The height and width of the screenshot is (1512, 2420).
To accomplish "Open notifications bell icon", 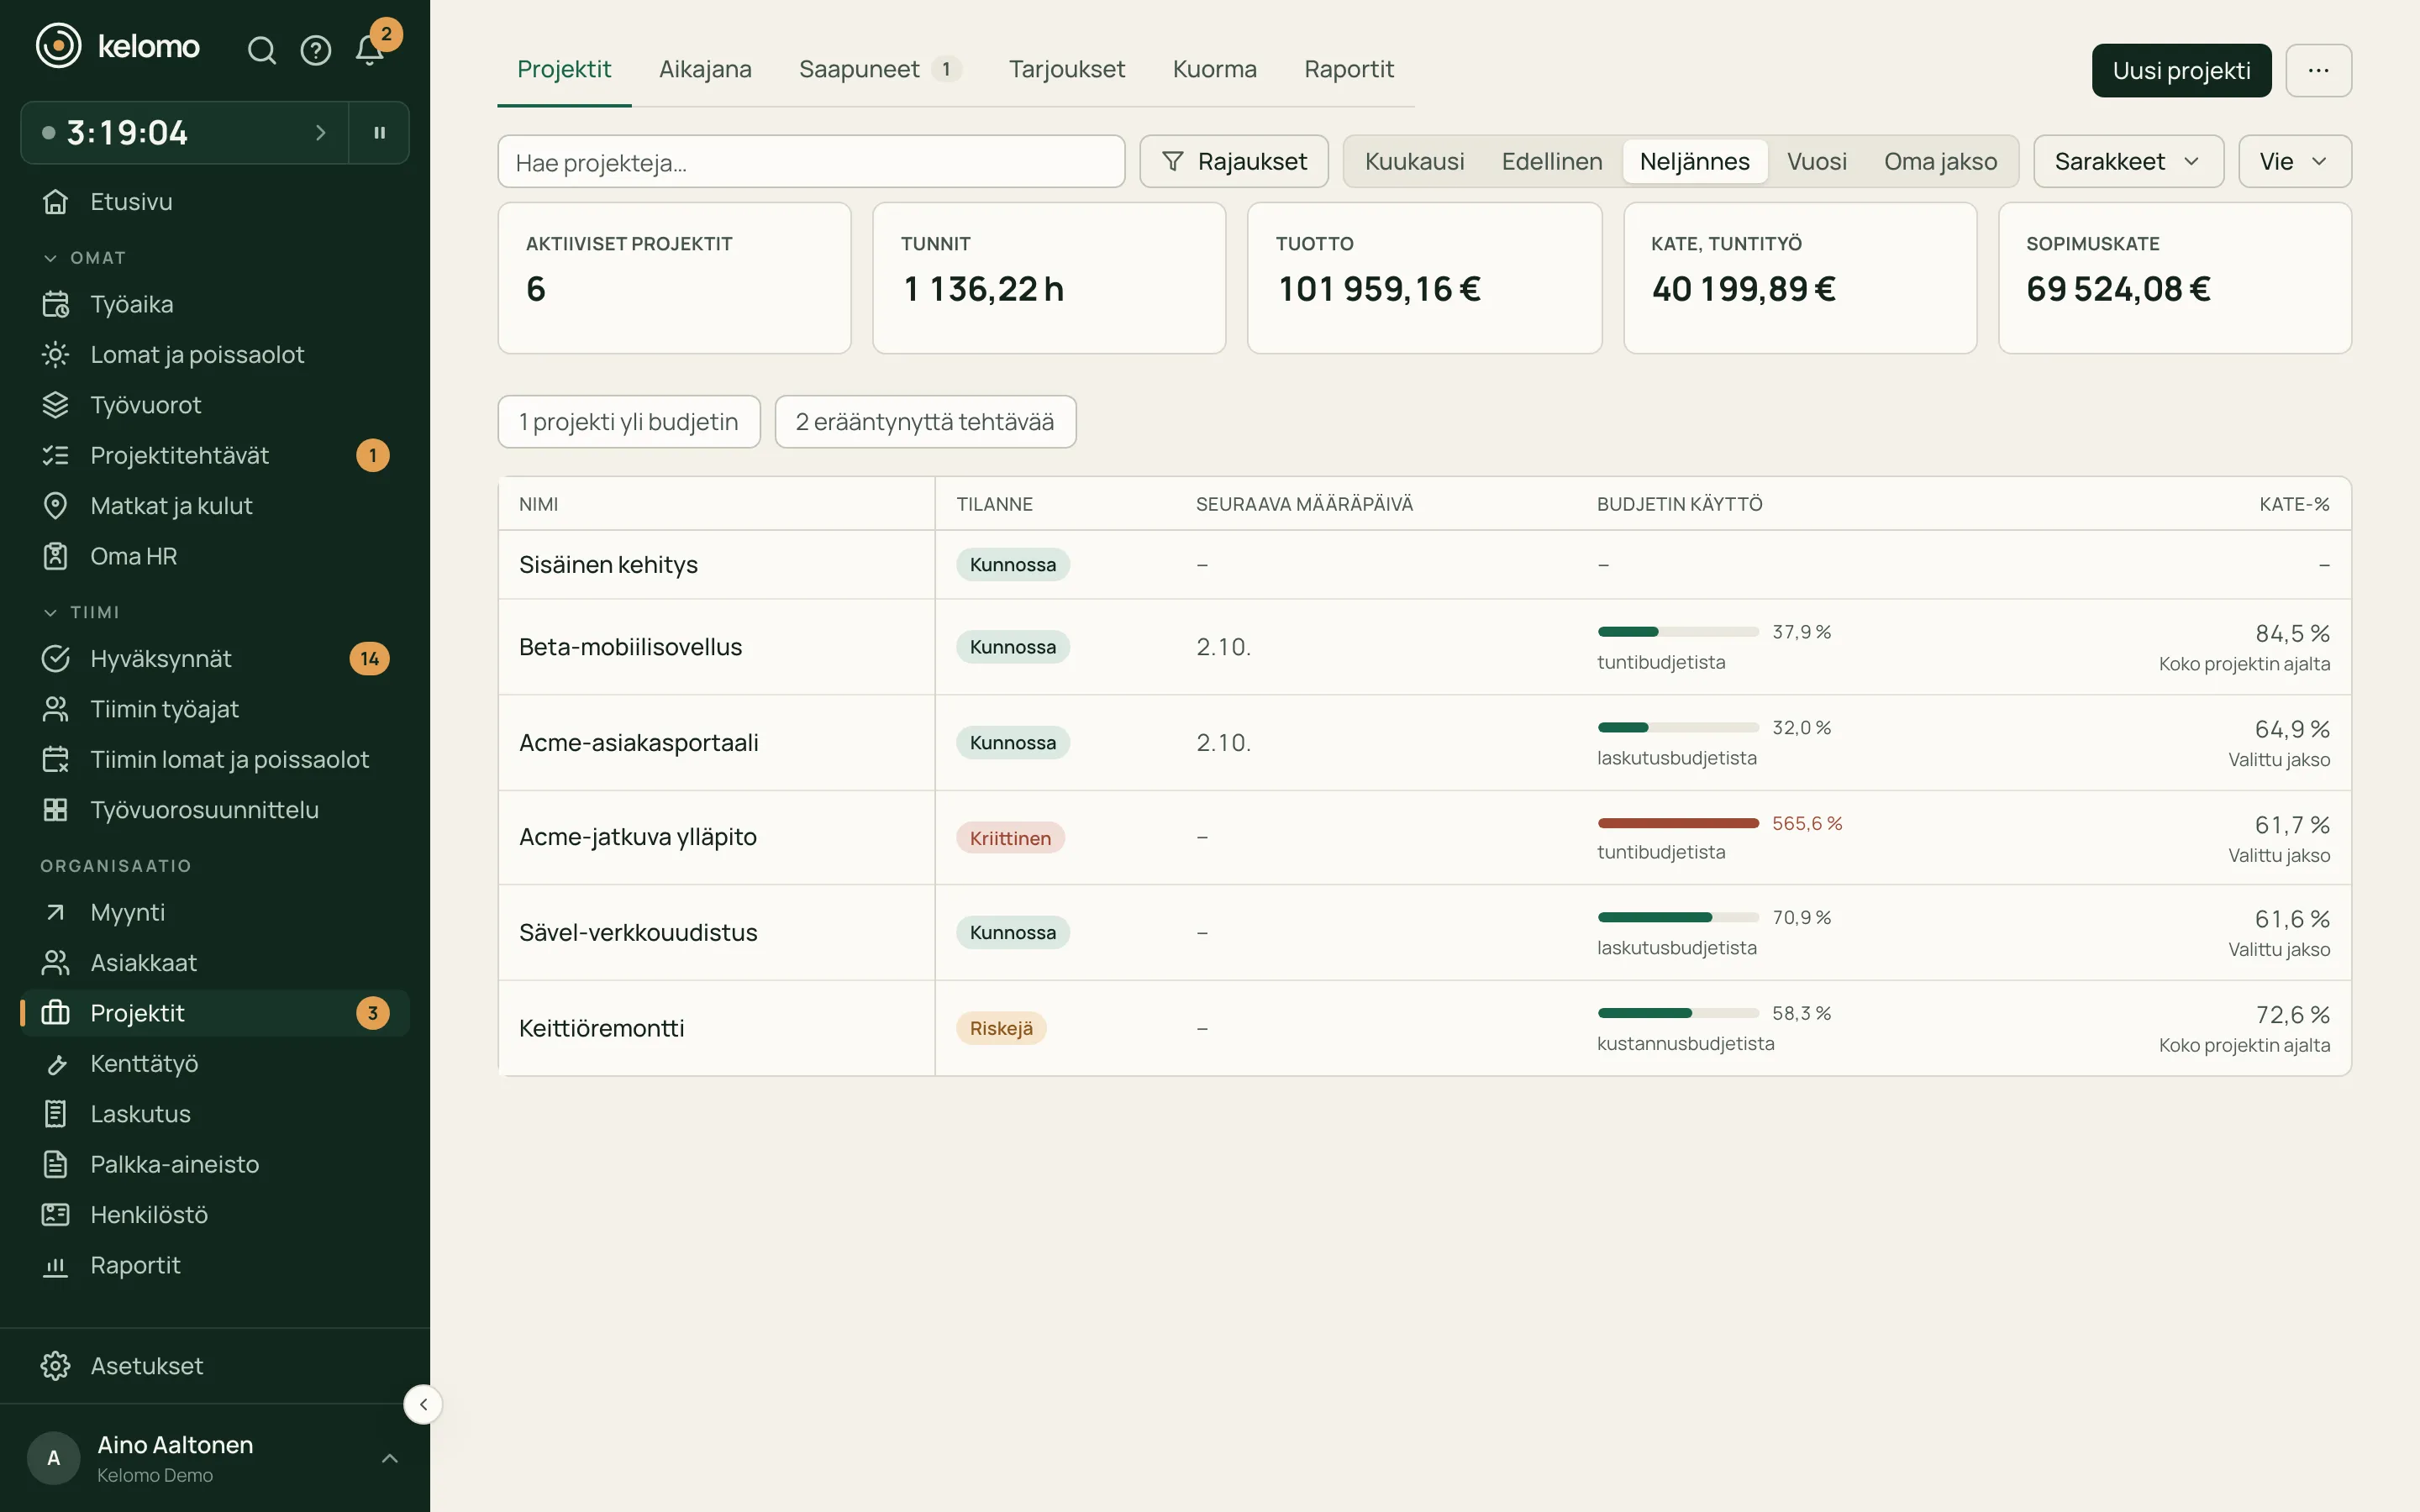I will click(370, 50).
